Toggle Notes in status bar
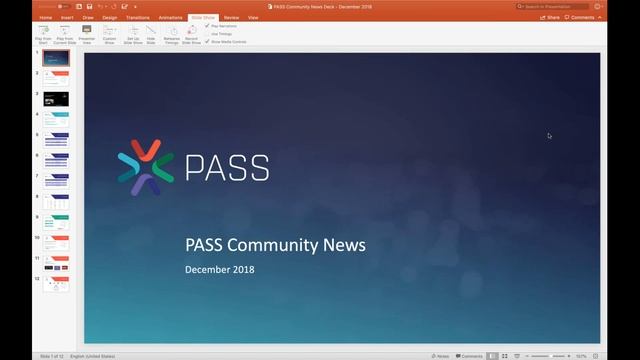The image size is (640, 360). point(440,356)
